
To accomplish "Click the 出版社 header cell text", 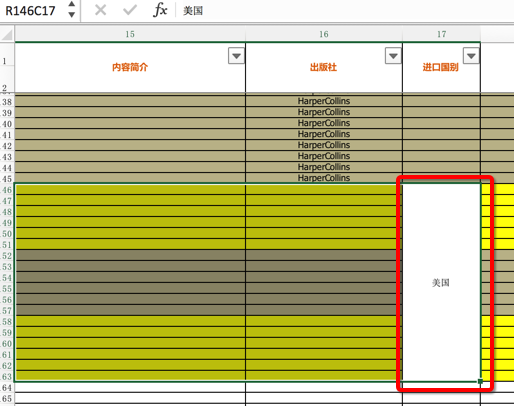I will point(323,67).
